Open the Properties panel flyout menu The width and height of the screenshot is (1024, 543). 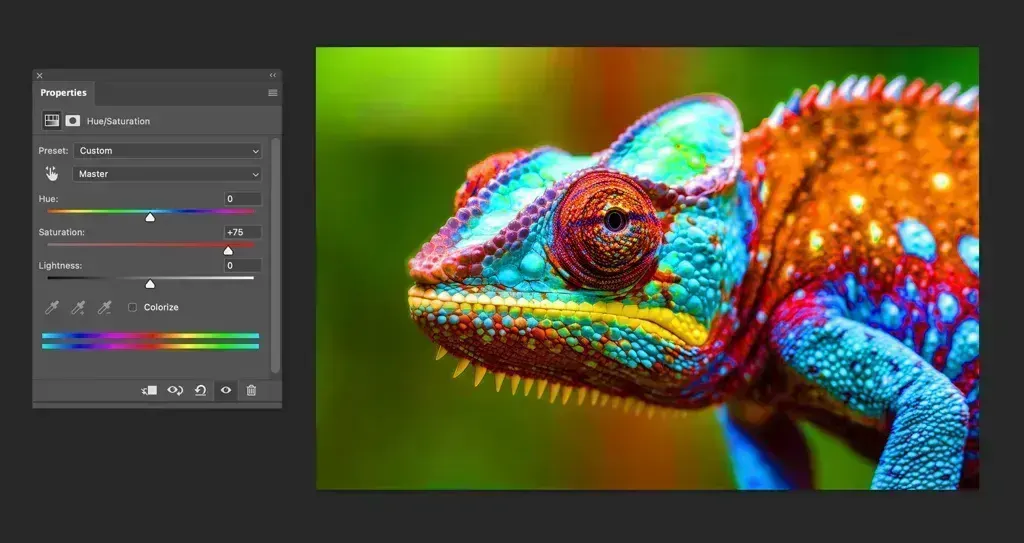273,93
